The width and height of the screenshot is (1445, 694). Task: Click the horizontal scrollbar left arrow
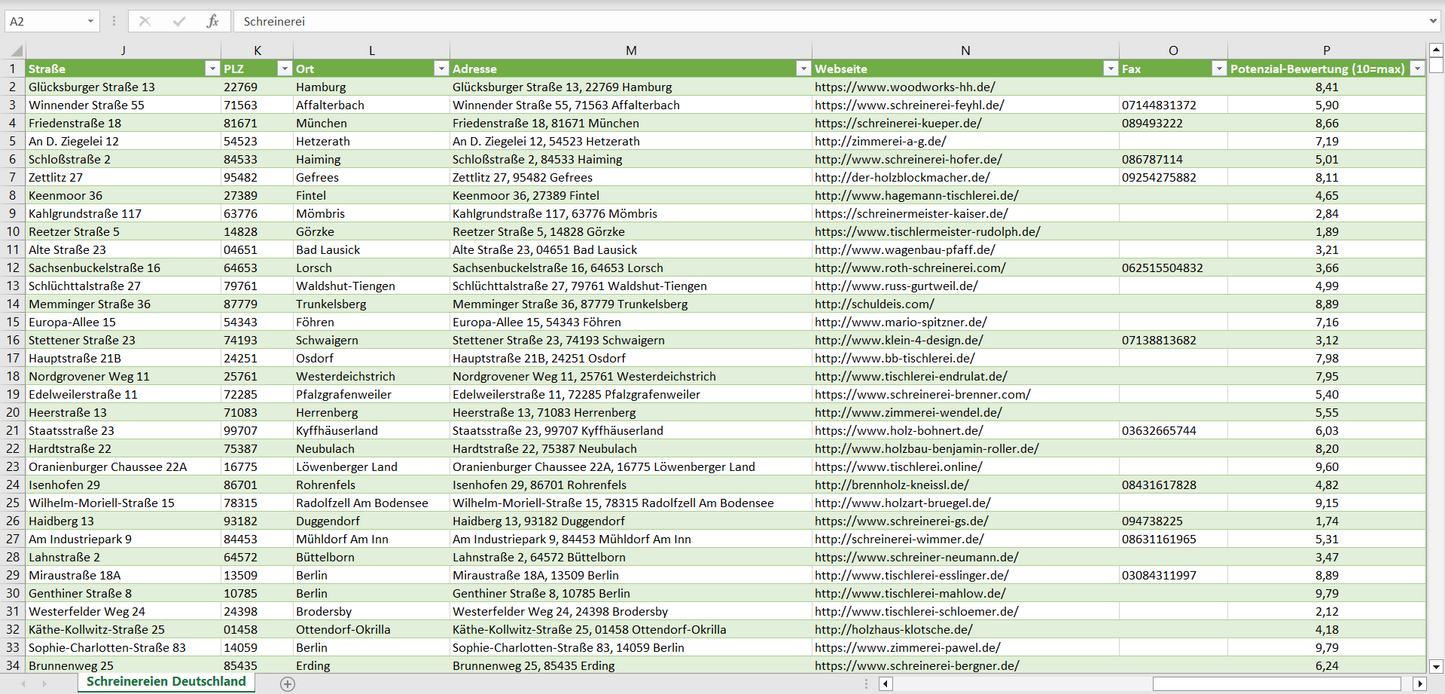(885, 684)
